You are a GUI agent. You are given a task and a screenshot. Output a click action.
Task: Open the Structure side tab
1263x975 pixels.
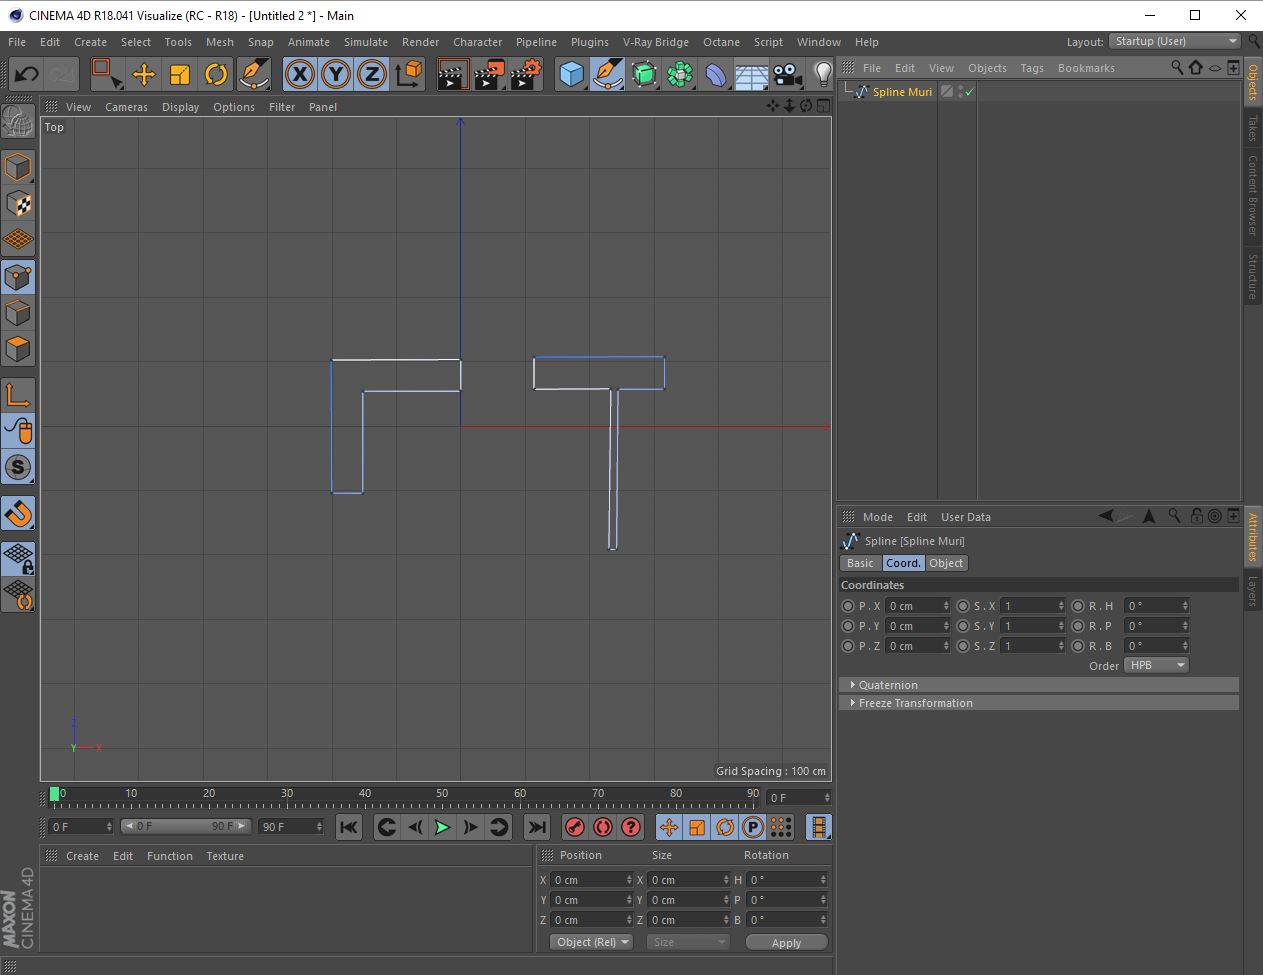pyautogui.click(x=1252, y=277)
